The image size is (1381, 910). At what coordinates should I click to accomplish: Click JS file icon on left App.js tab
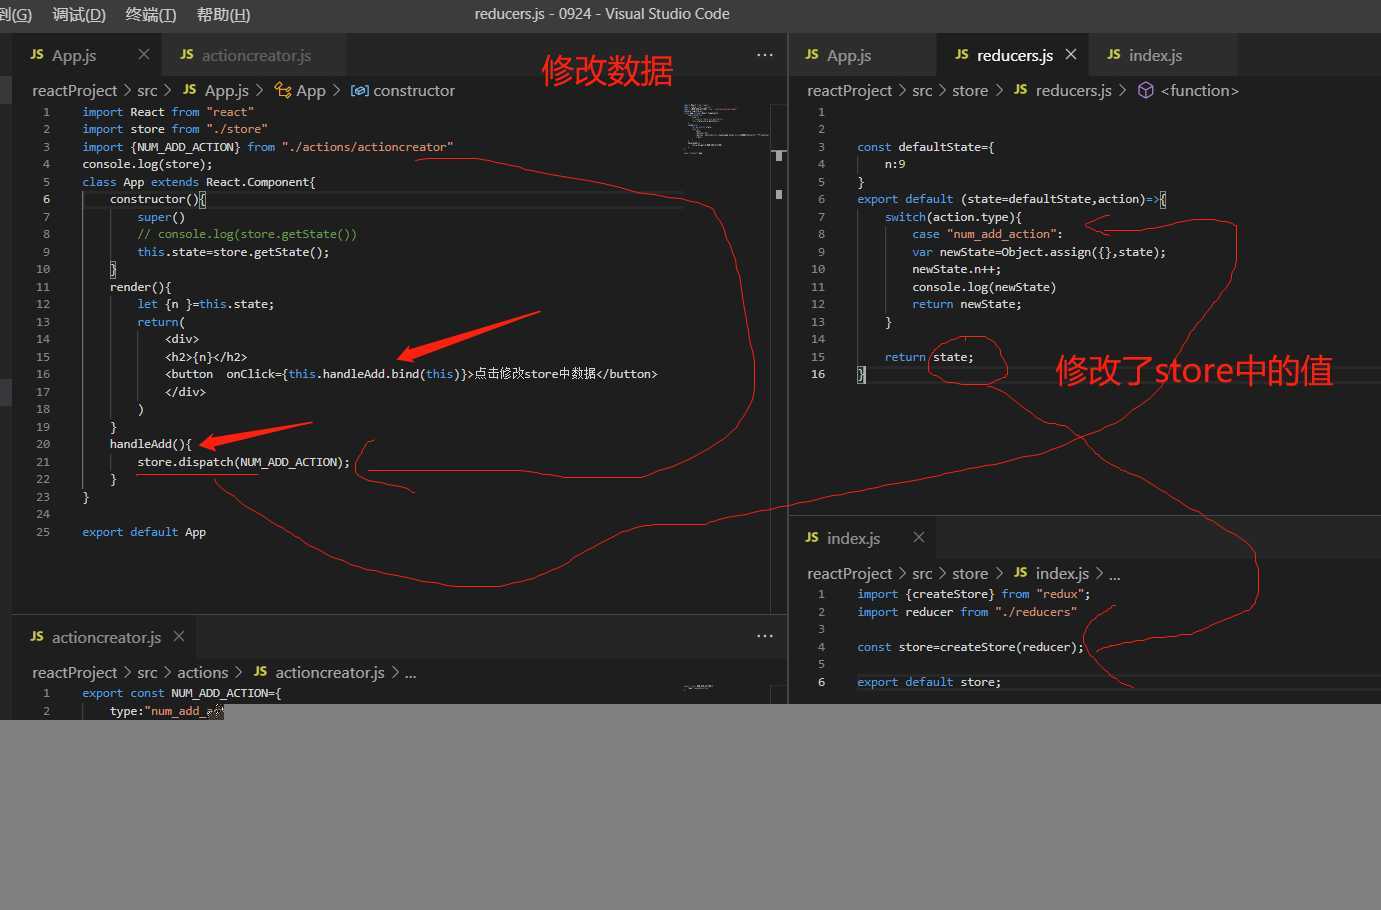coord(37,55)
